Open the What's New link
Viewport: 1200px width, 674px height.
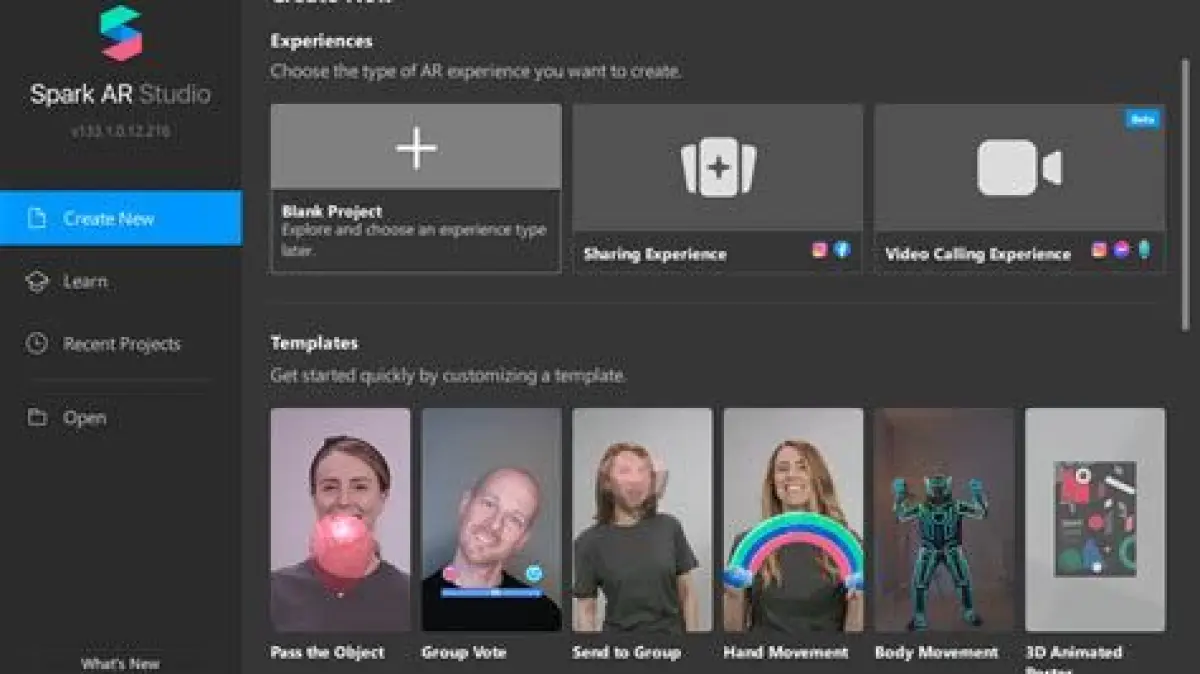pos(120,664)
